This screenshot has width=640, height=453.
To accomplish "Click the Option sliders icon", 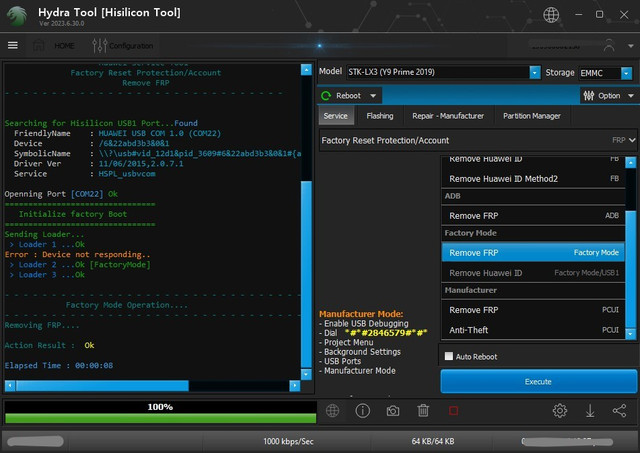I will (x=589, y=95).
